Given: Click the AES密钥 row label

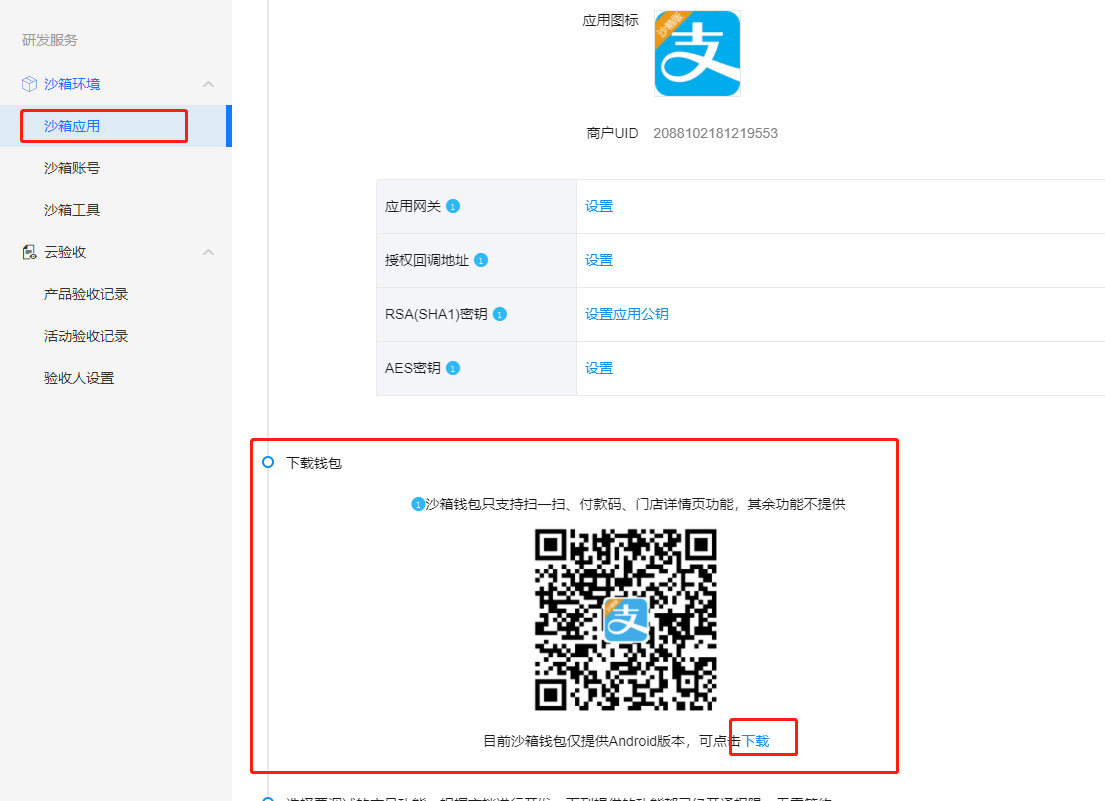Looking at the screenshot, I should tap(413, 368).
